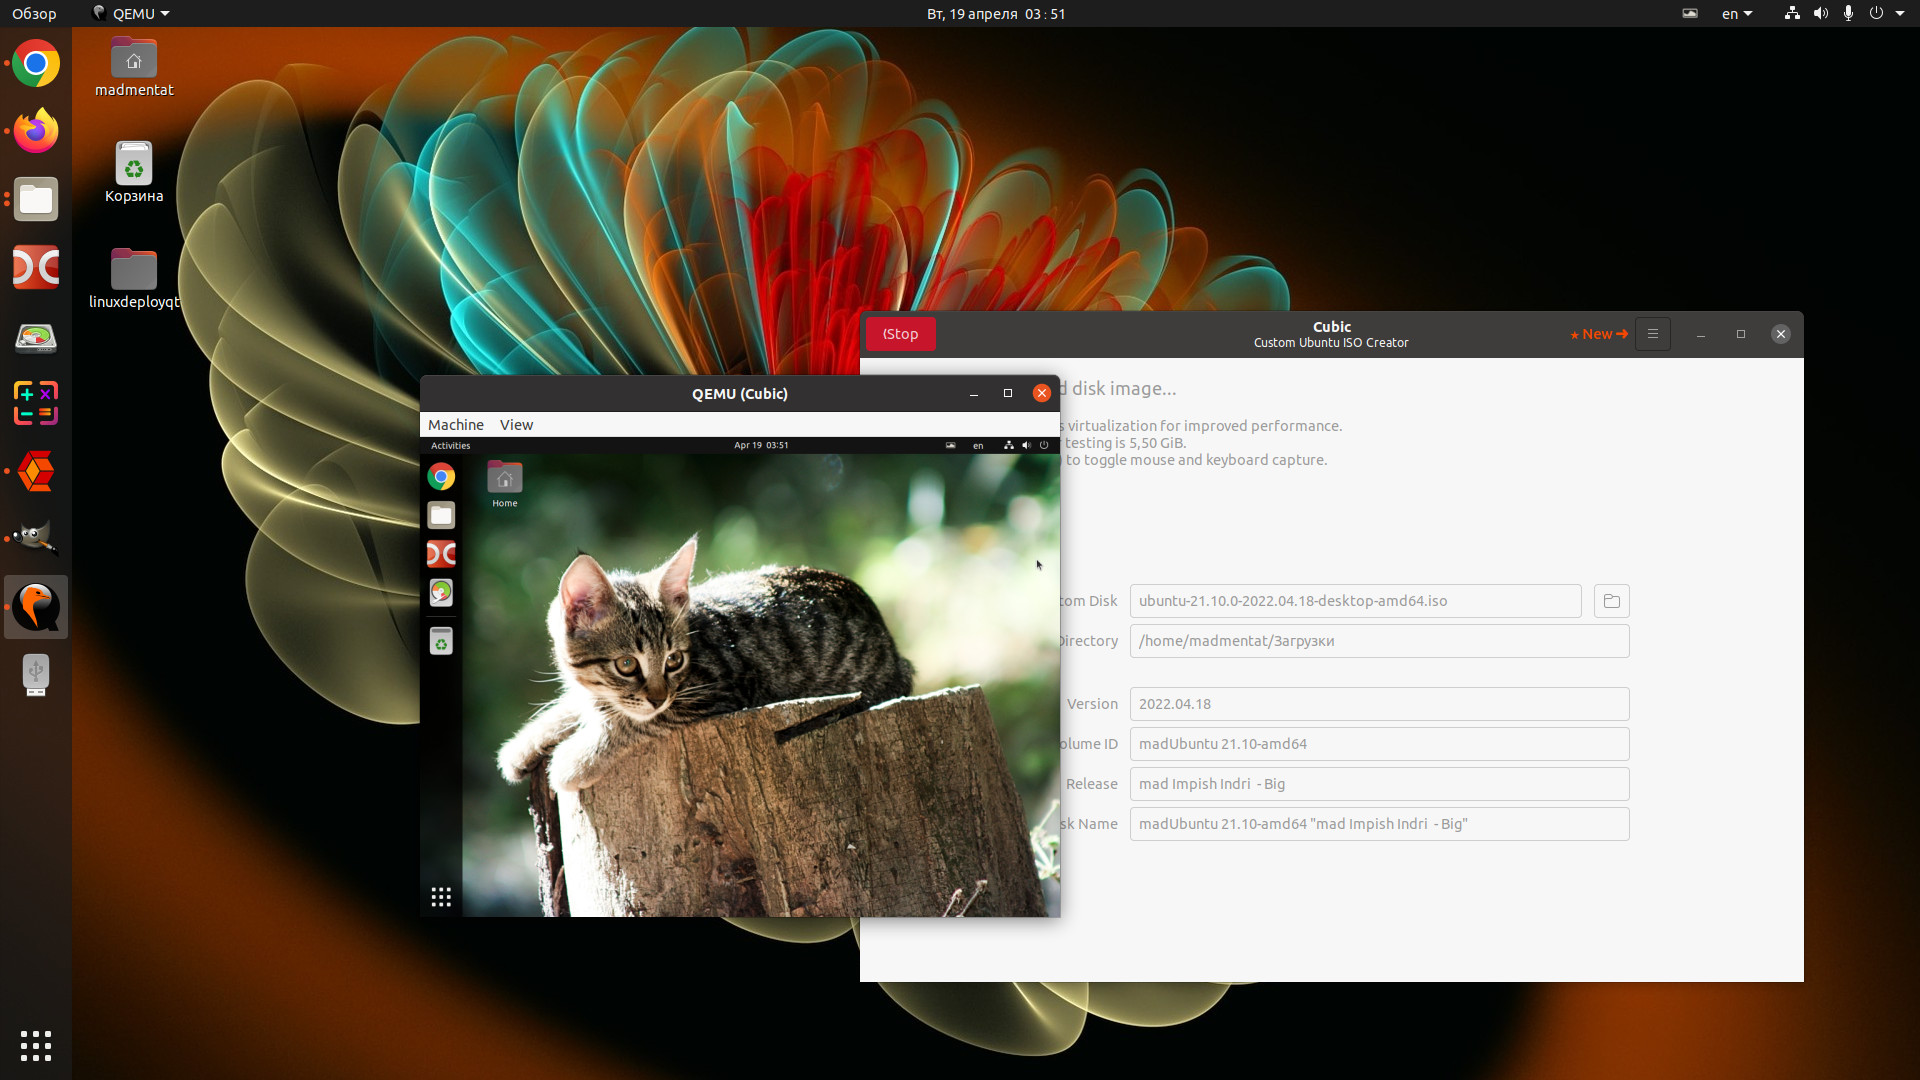The height and width of the screenshot is (1080, 1920).
Task: Browse for ISO using Cubic folder button
Action: 1611,601
